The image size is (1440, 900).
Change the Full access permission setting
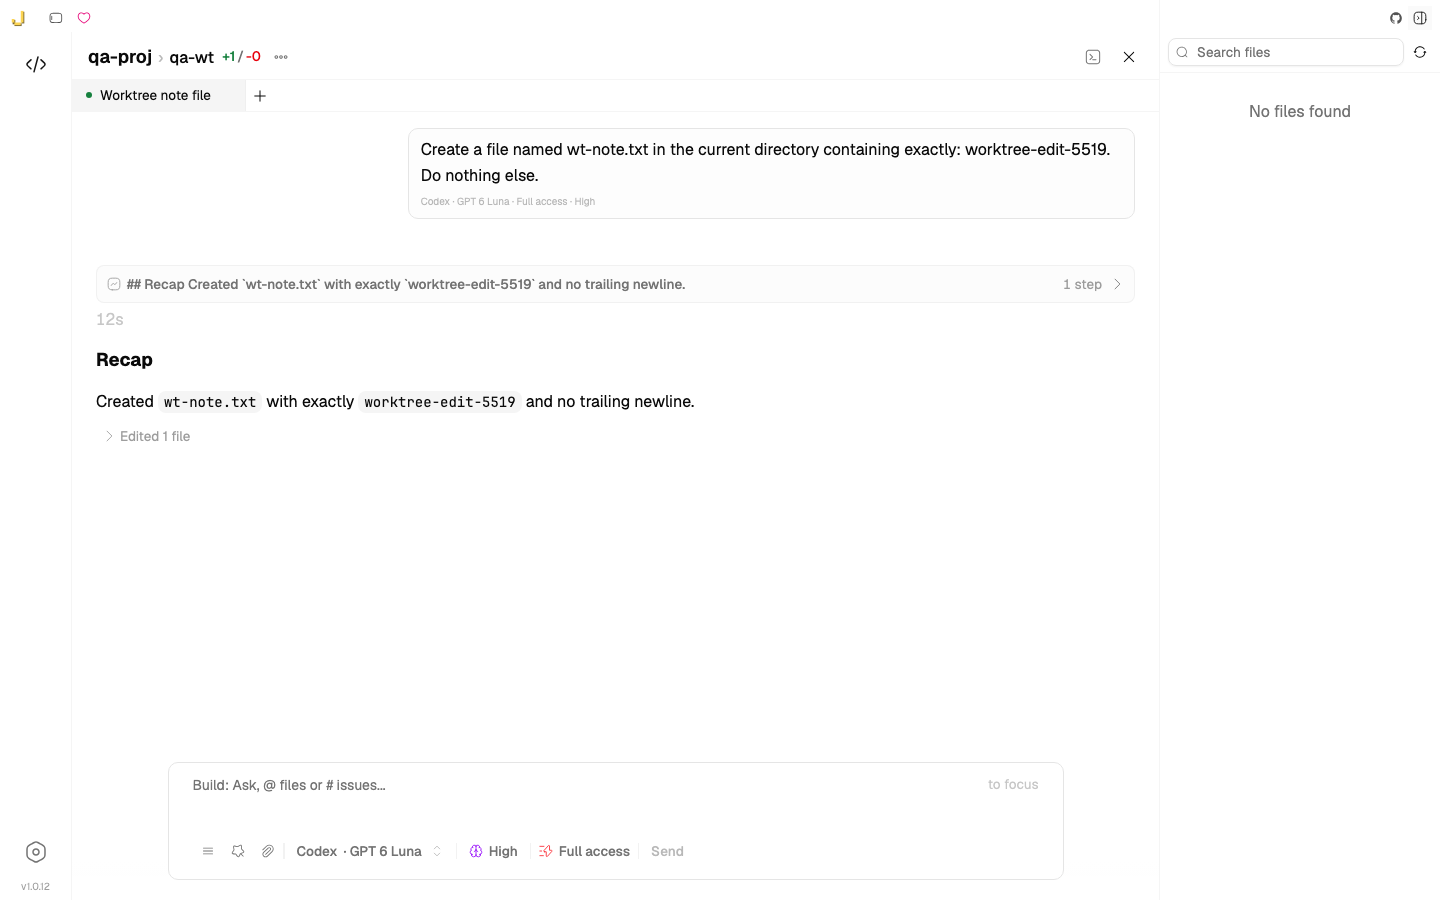[585, 851]
